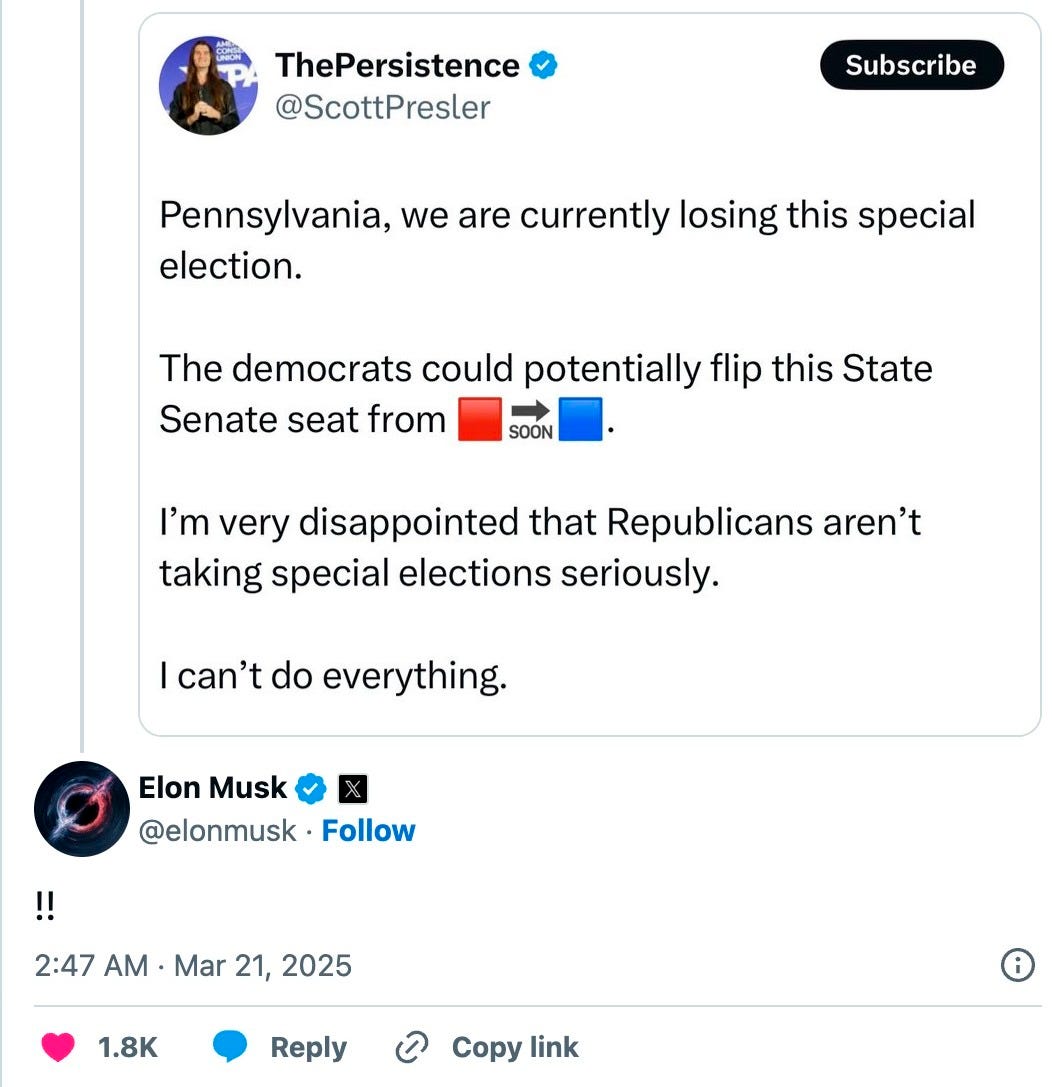Click the Mar 21, 2025 timestamp

click(190, 964)
